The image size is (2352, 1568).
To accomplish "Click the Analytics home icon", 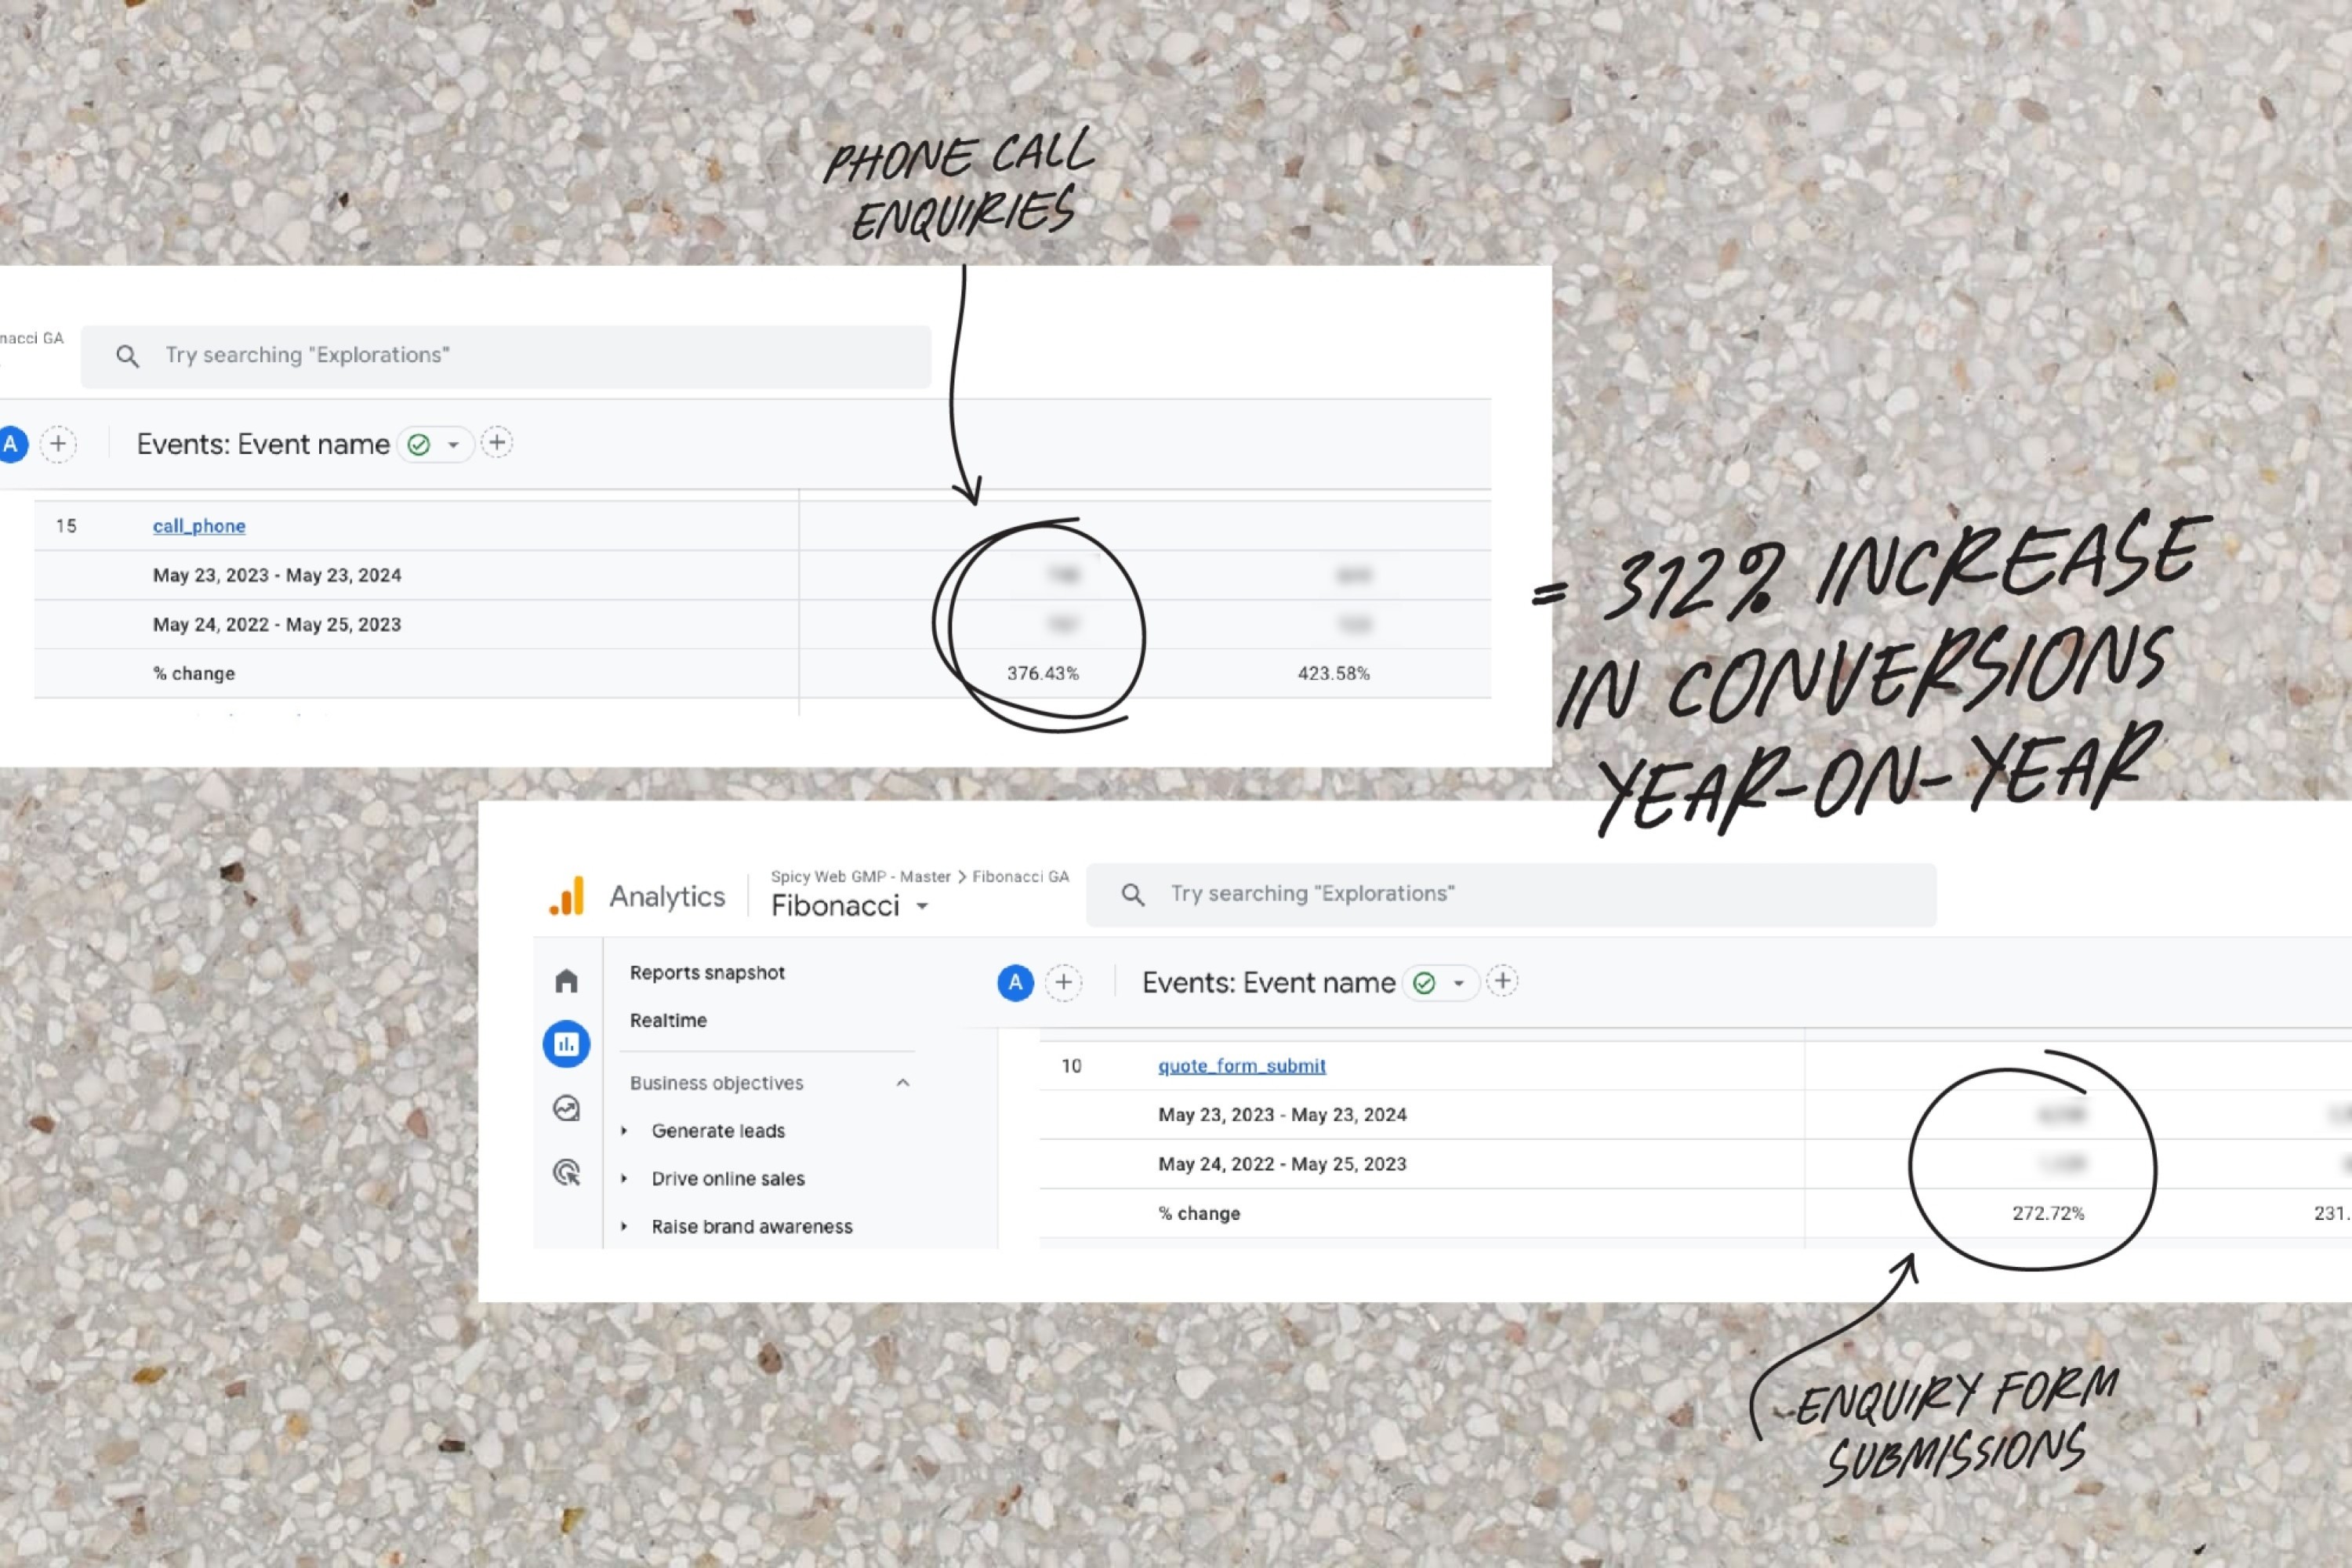I will tap(567, 978).
